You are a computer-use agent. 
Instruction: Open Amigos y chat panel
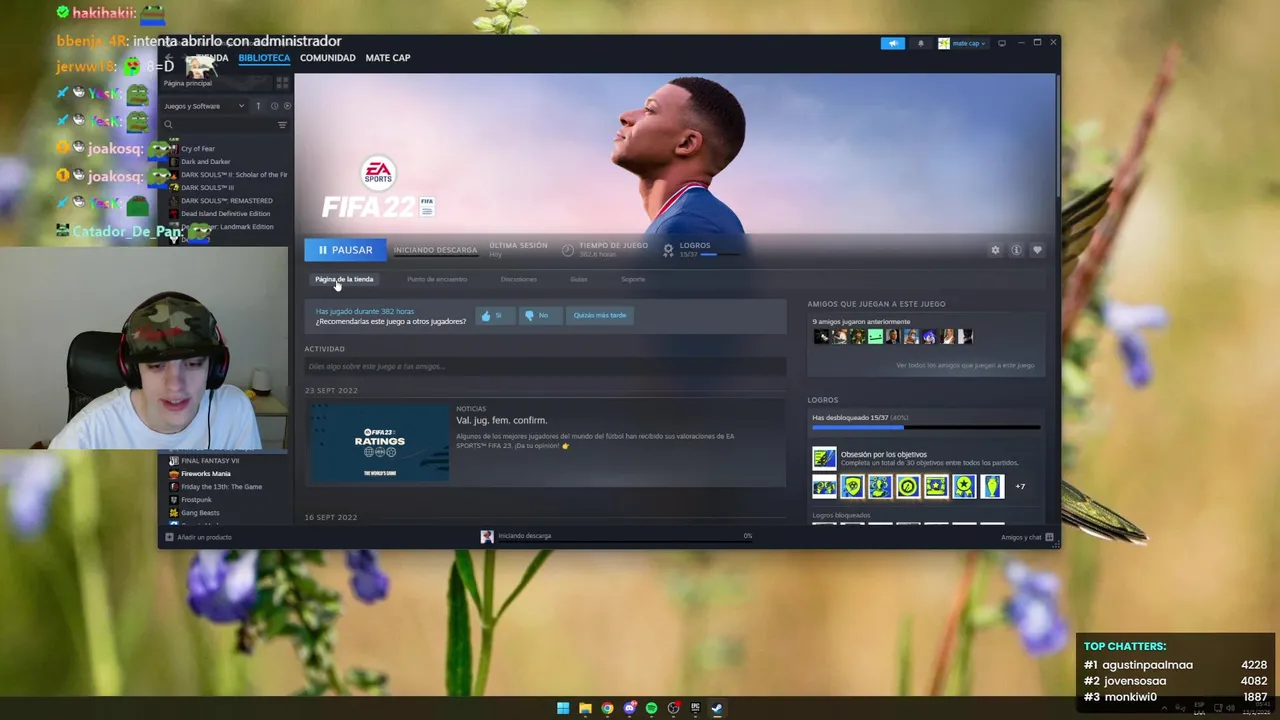click(1027, 537)
